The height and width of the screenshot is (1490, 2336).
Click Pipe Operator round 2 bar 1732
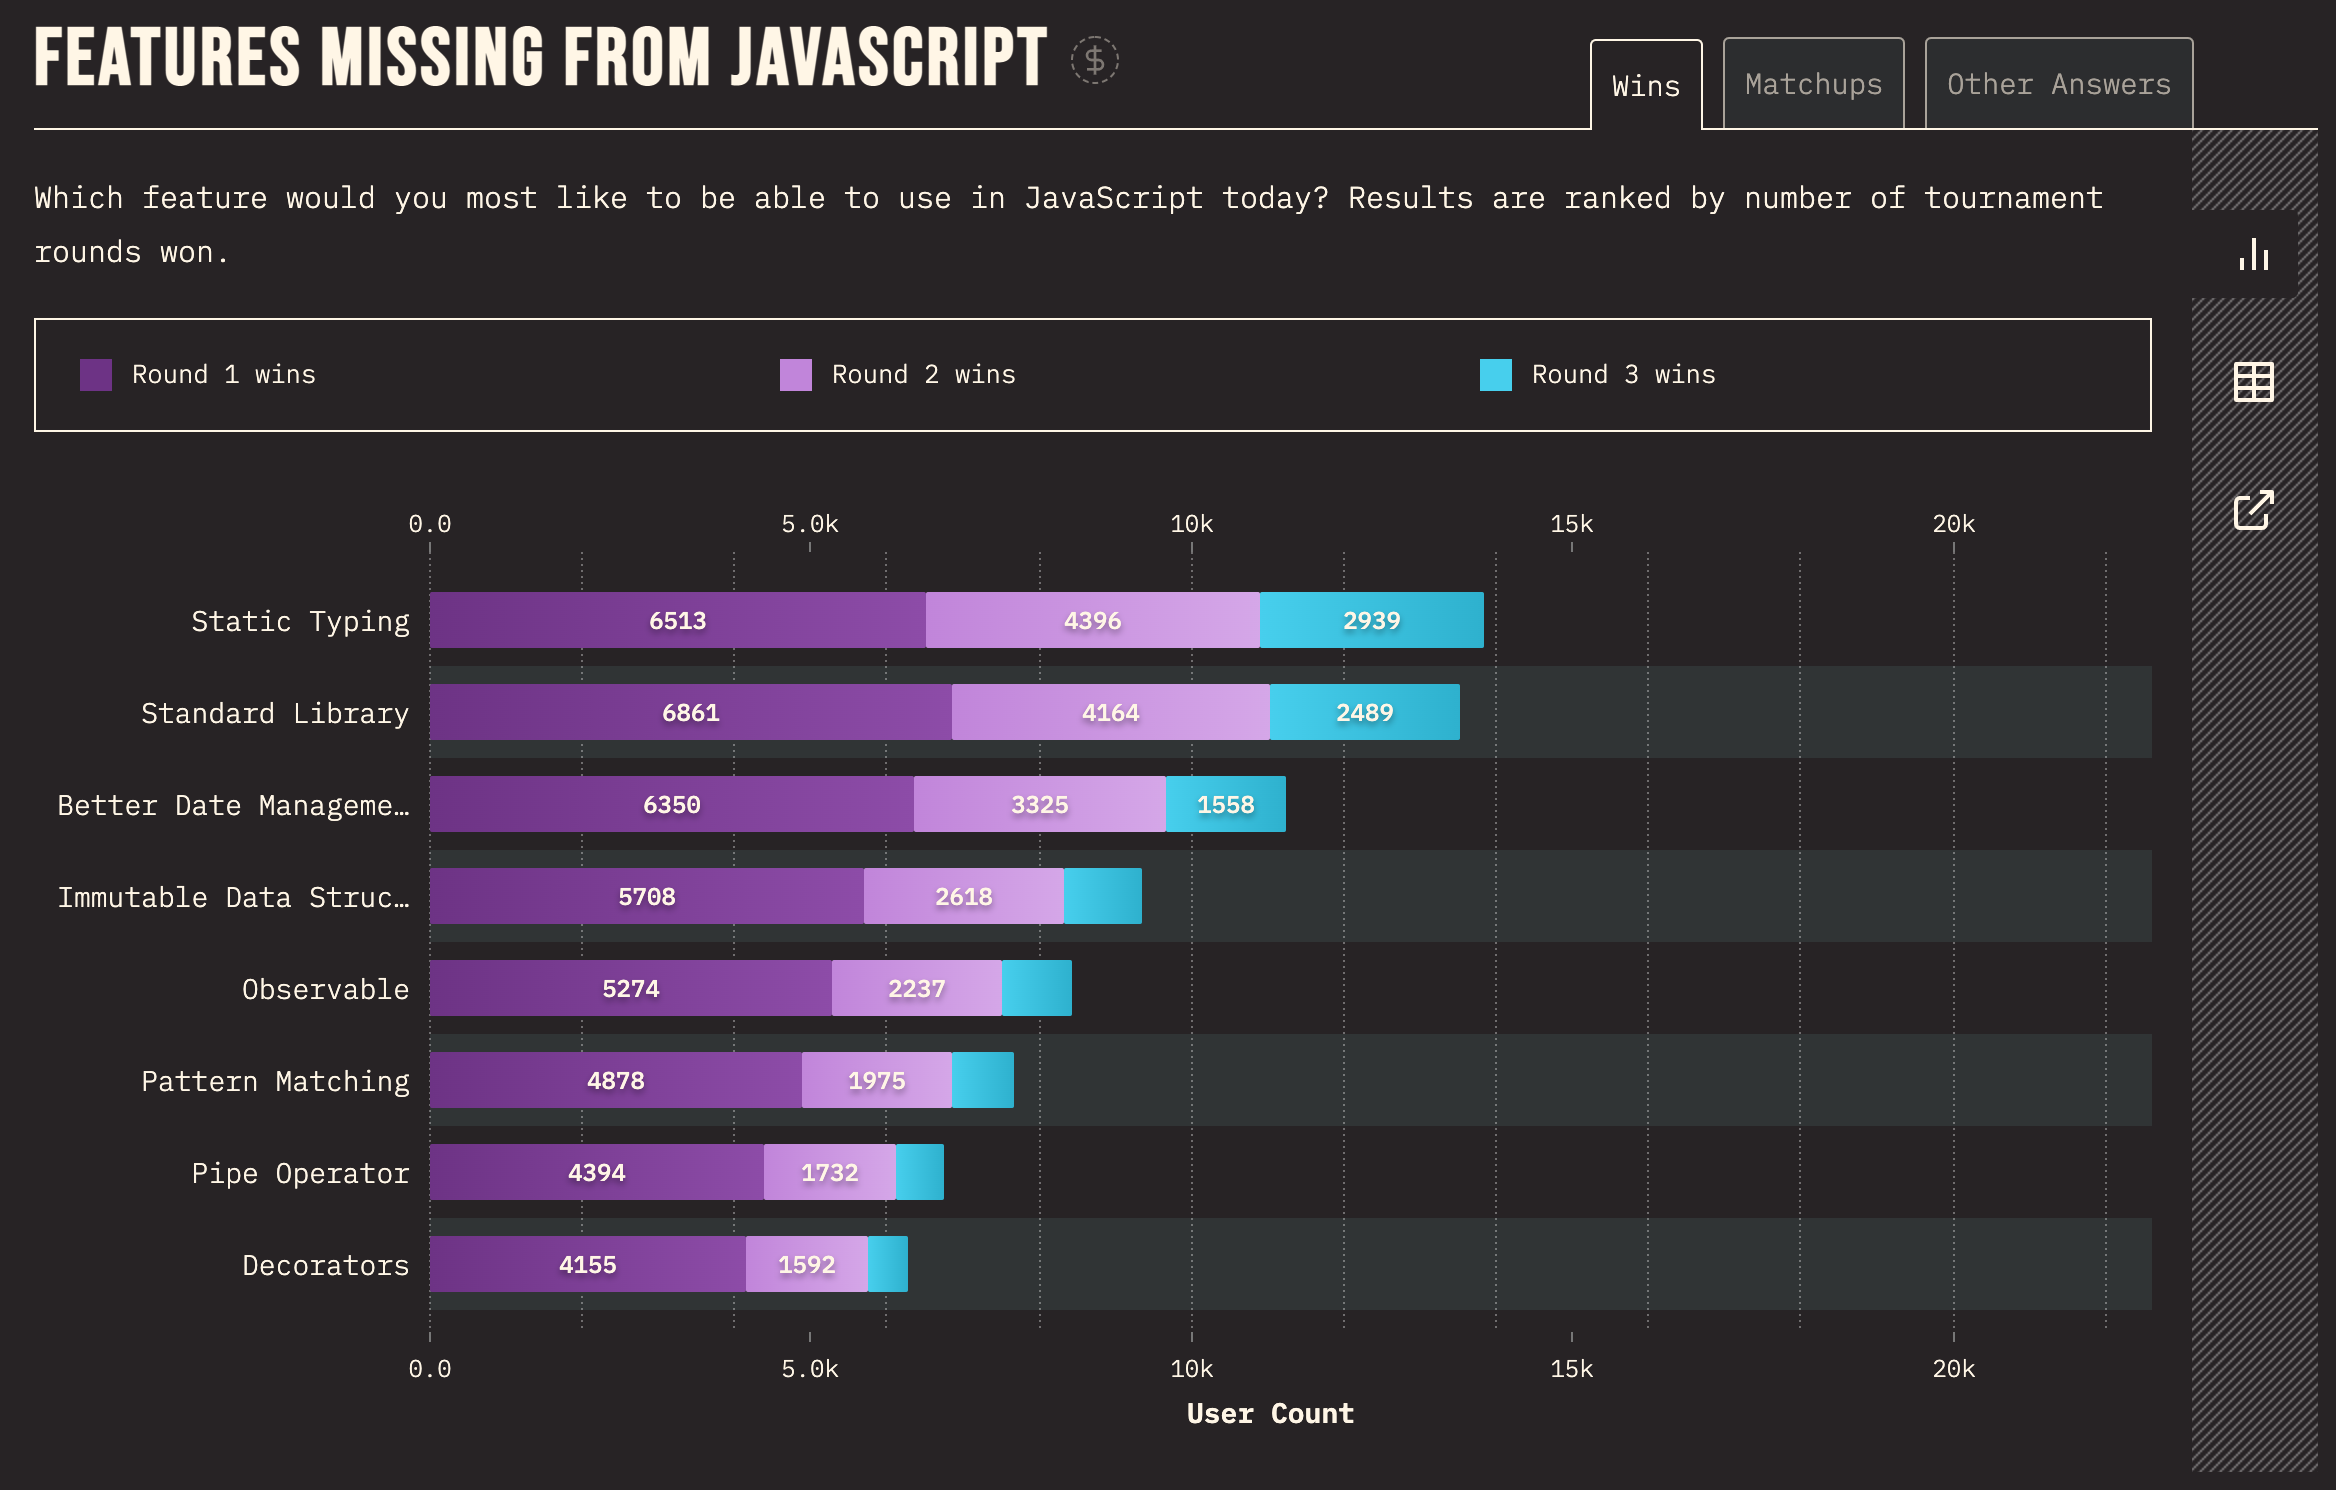coord(830,1172)
